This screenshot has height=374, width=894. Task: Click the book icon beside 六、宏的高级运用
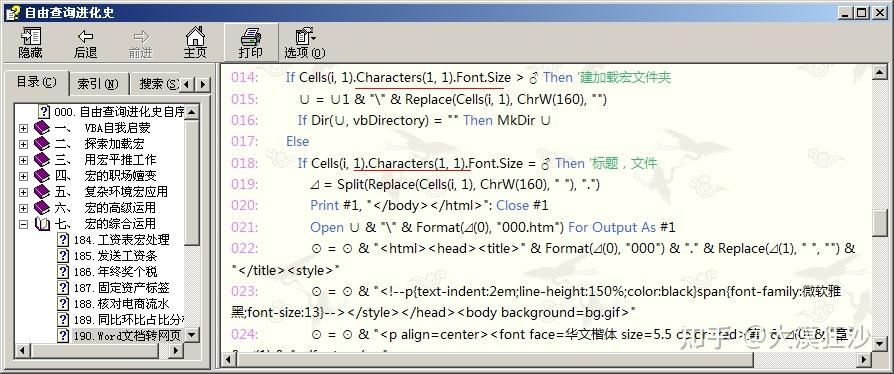pos(42,208)
